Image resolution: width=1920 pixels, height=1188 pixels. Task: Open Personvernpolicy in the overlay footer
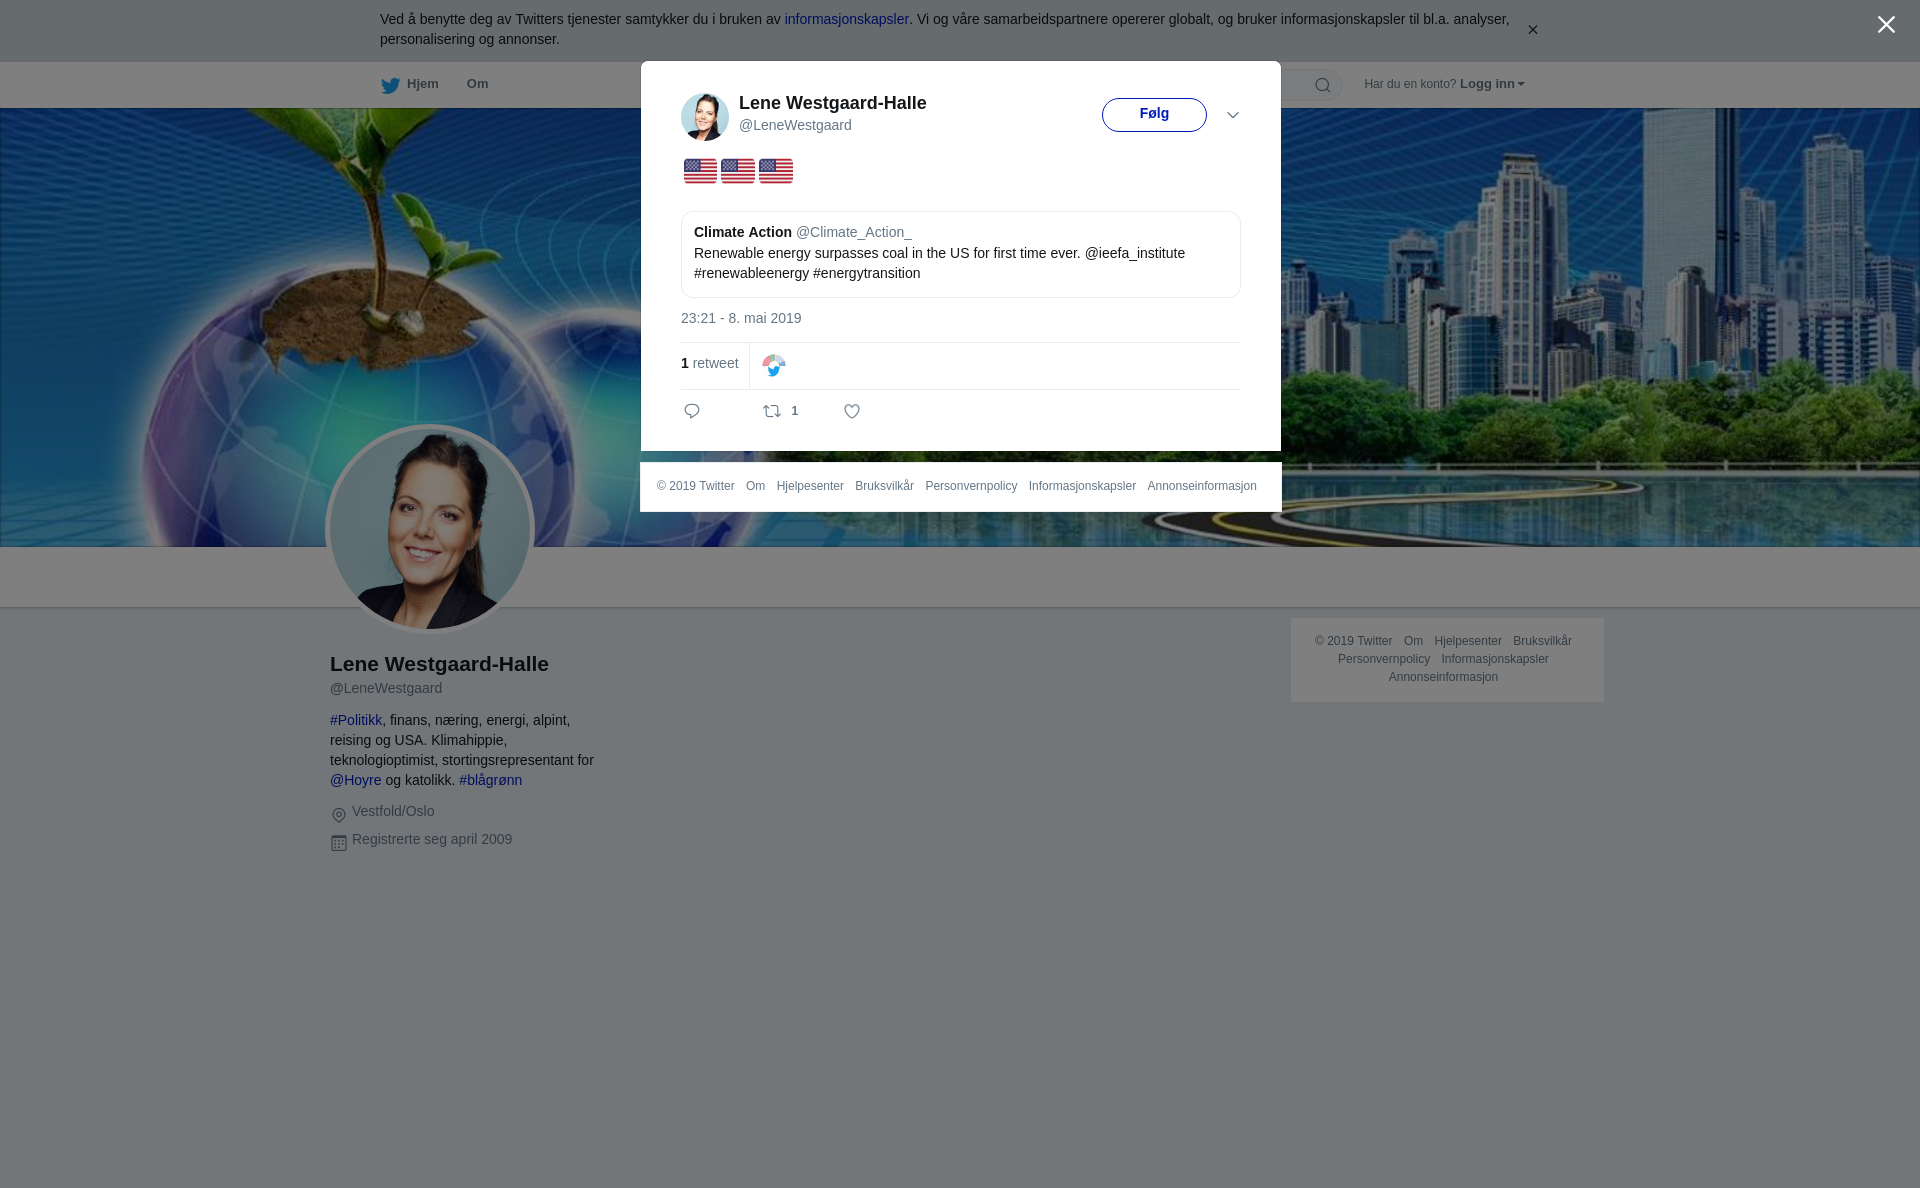[x=971, y=486]
